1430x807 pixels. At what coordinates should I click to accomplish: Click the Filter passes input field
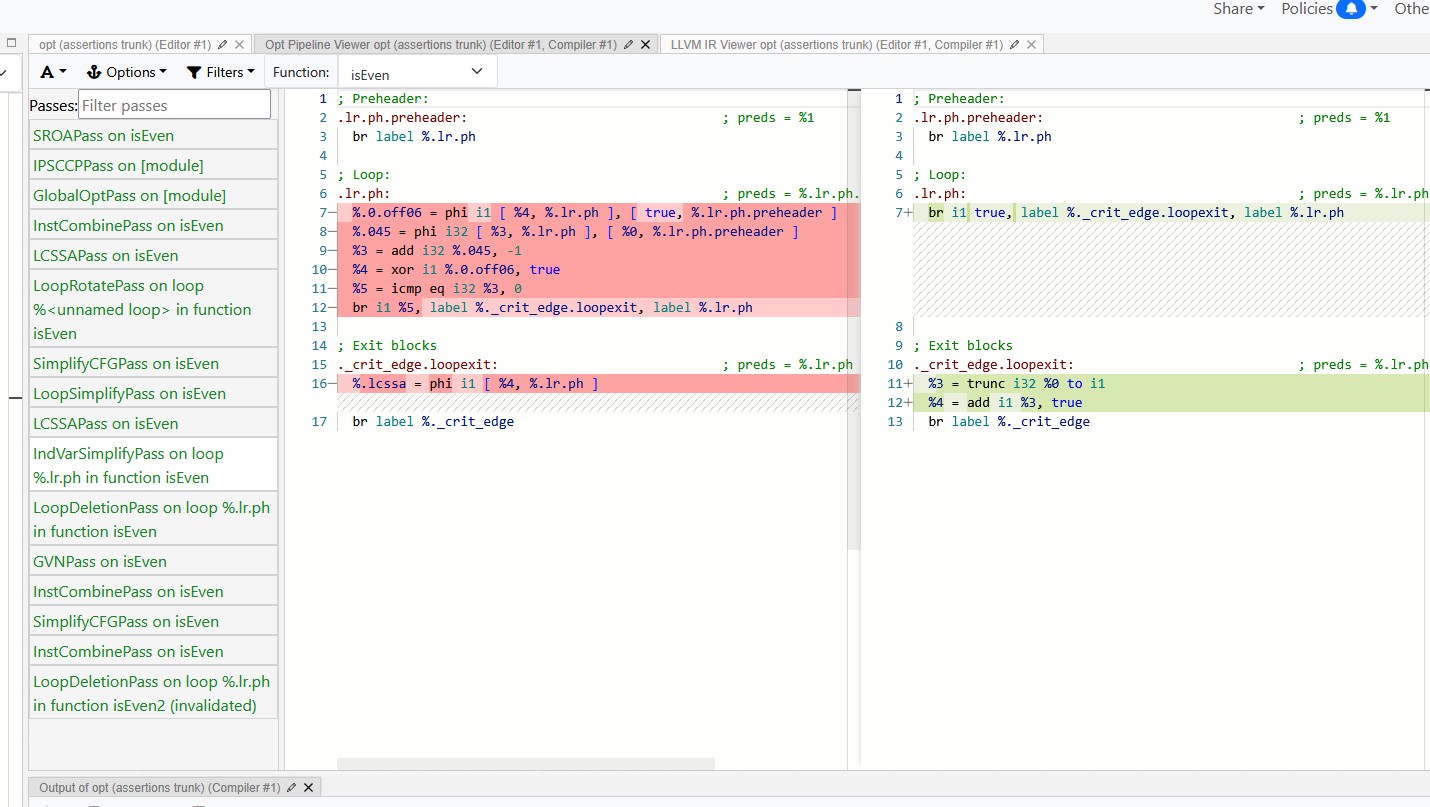(174, 105)
